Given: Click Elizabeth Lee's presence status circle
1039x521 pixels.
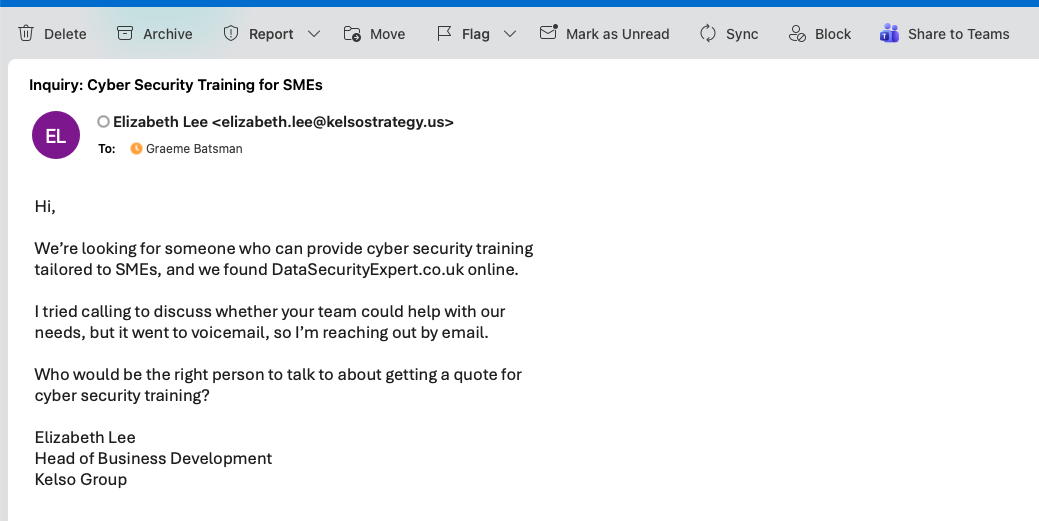Looking at the screenshot, I should [103, 122].
